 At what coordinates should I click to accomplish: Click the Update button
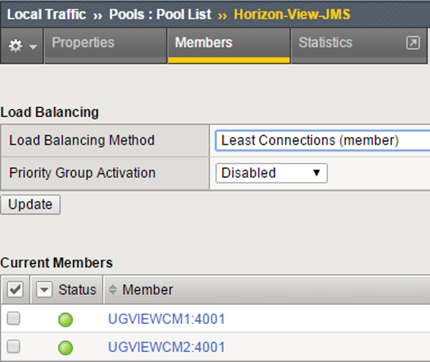coord(30,204)
